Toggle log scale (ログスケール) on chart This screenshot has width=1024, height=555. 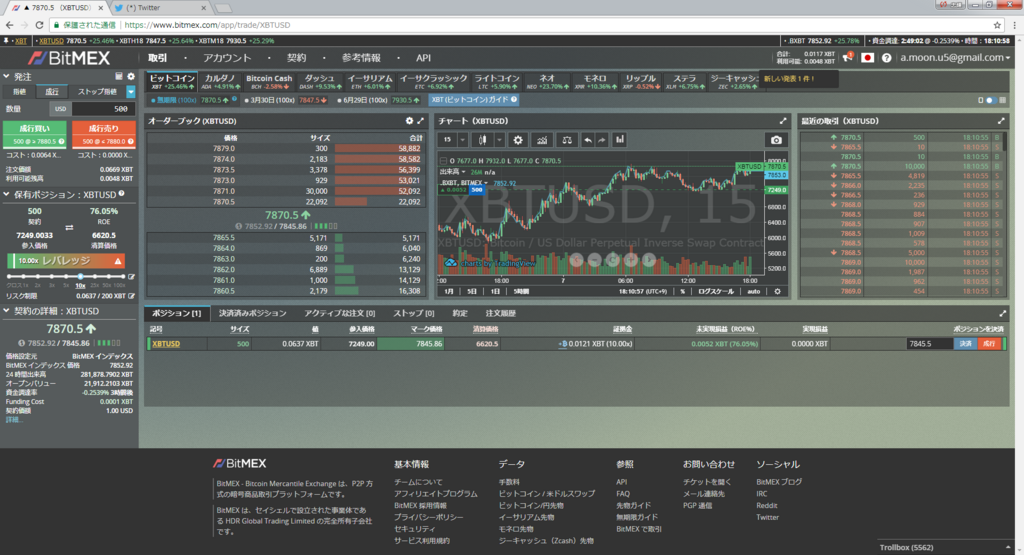[x=716, y=291]
